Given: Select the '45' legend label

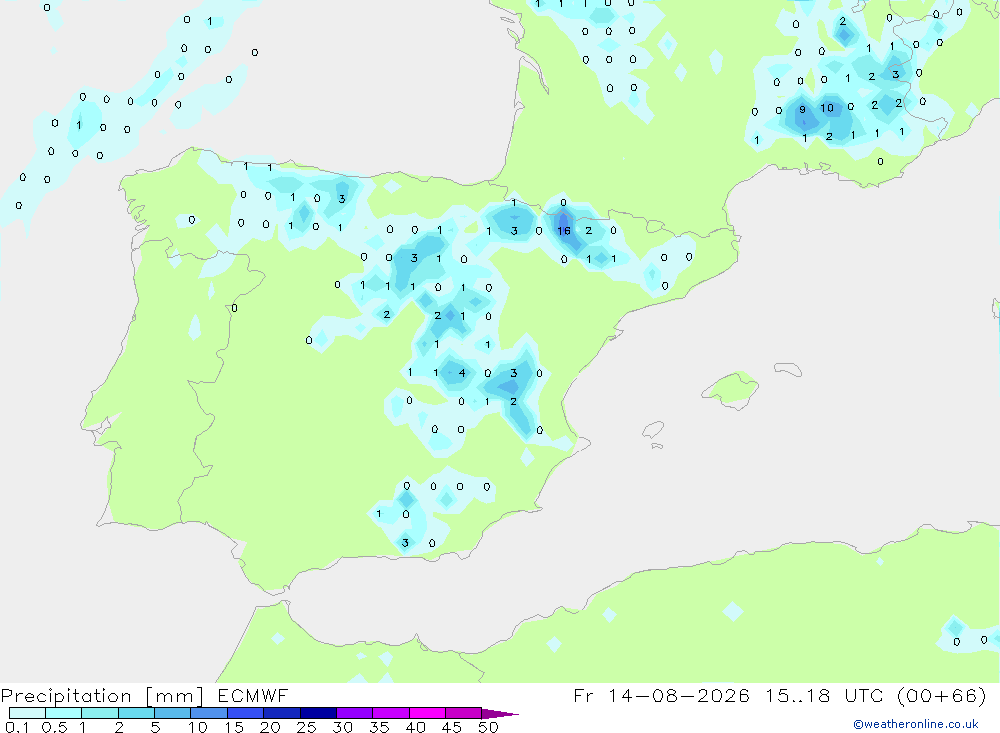Looking at the screenshot, I should (x=452, y=727).
